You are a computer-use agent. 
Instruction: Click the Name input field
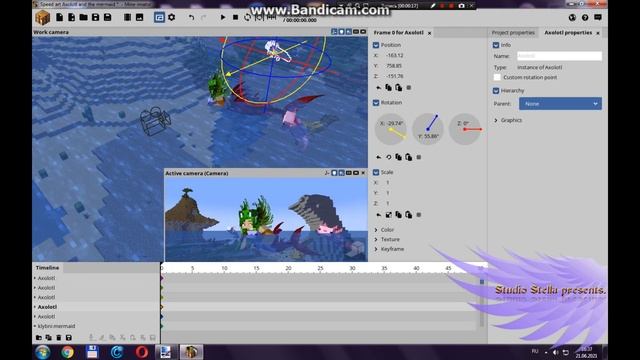(559, 56)
